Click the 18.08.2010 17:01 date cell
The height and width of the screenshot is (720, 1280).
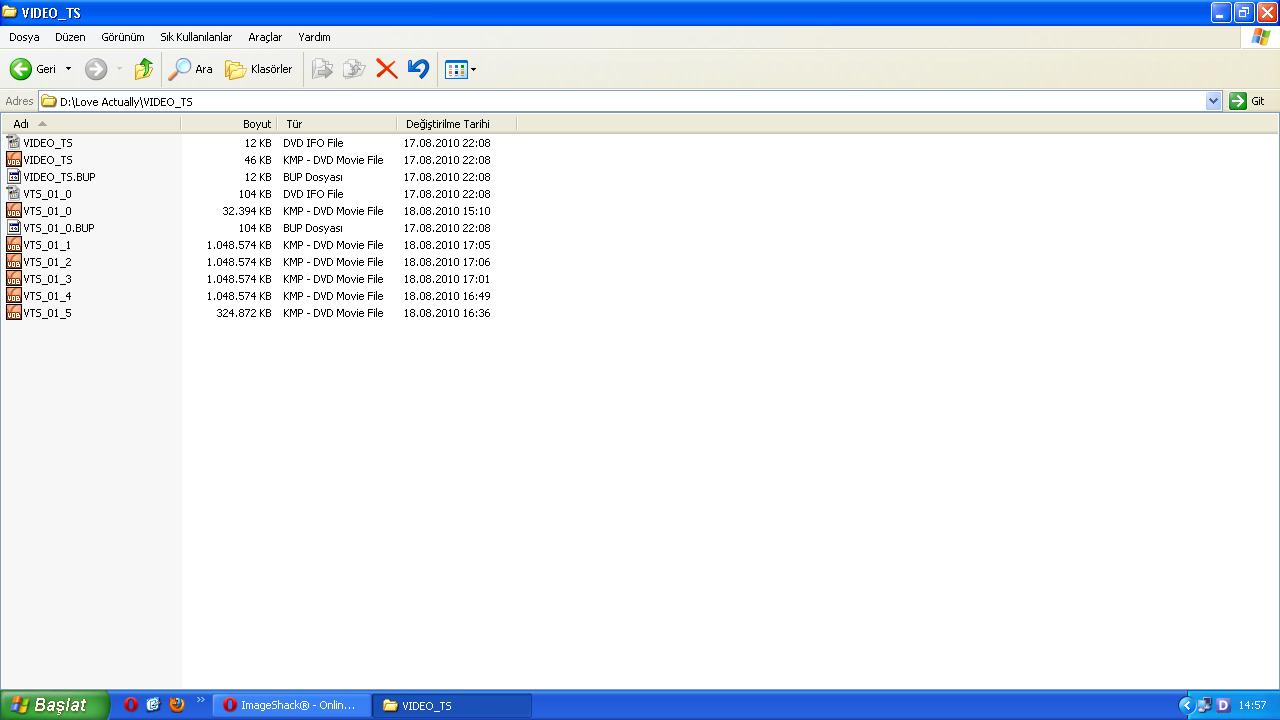pyautogui.click(x=447, y=279)
